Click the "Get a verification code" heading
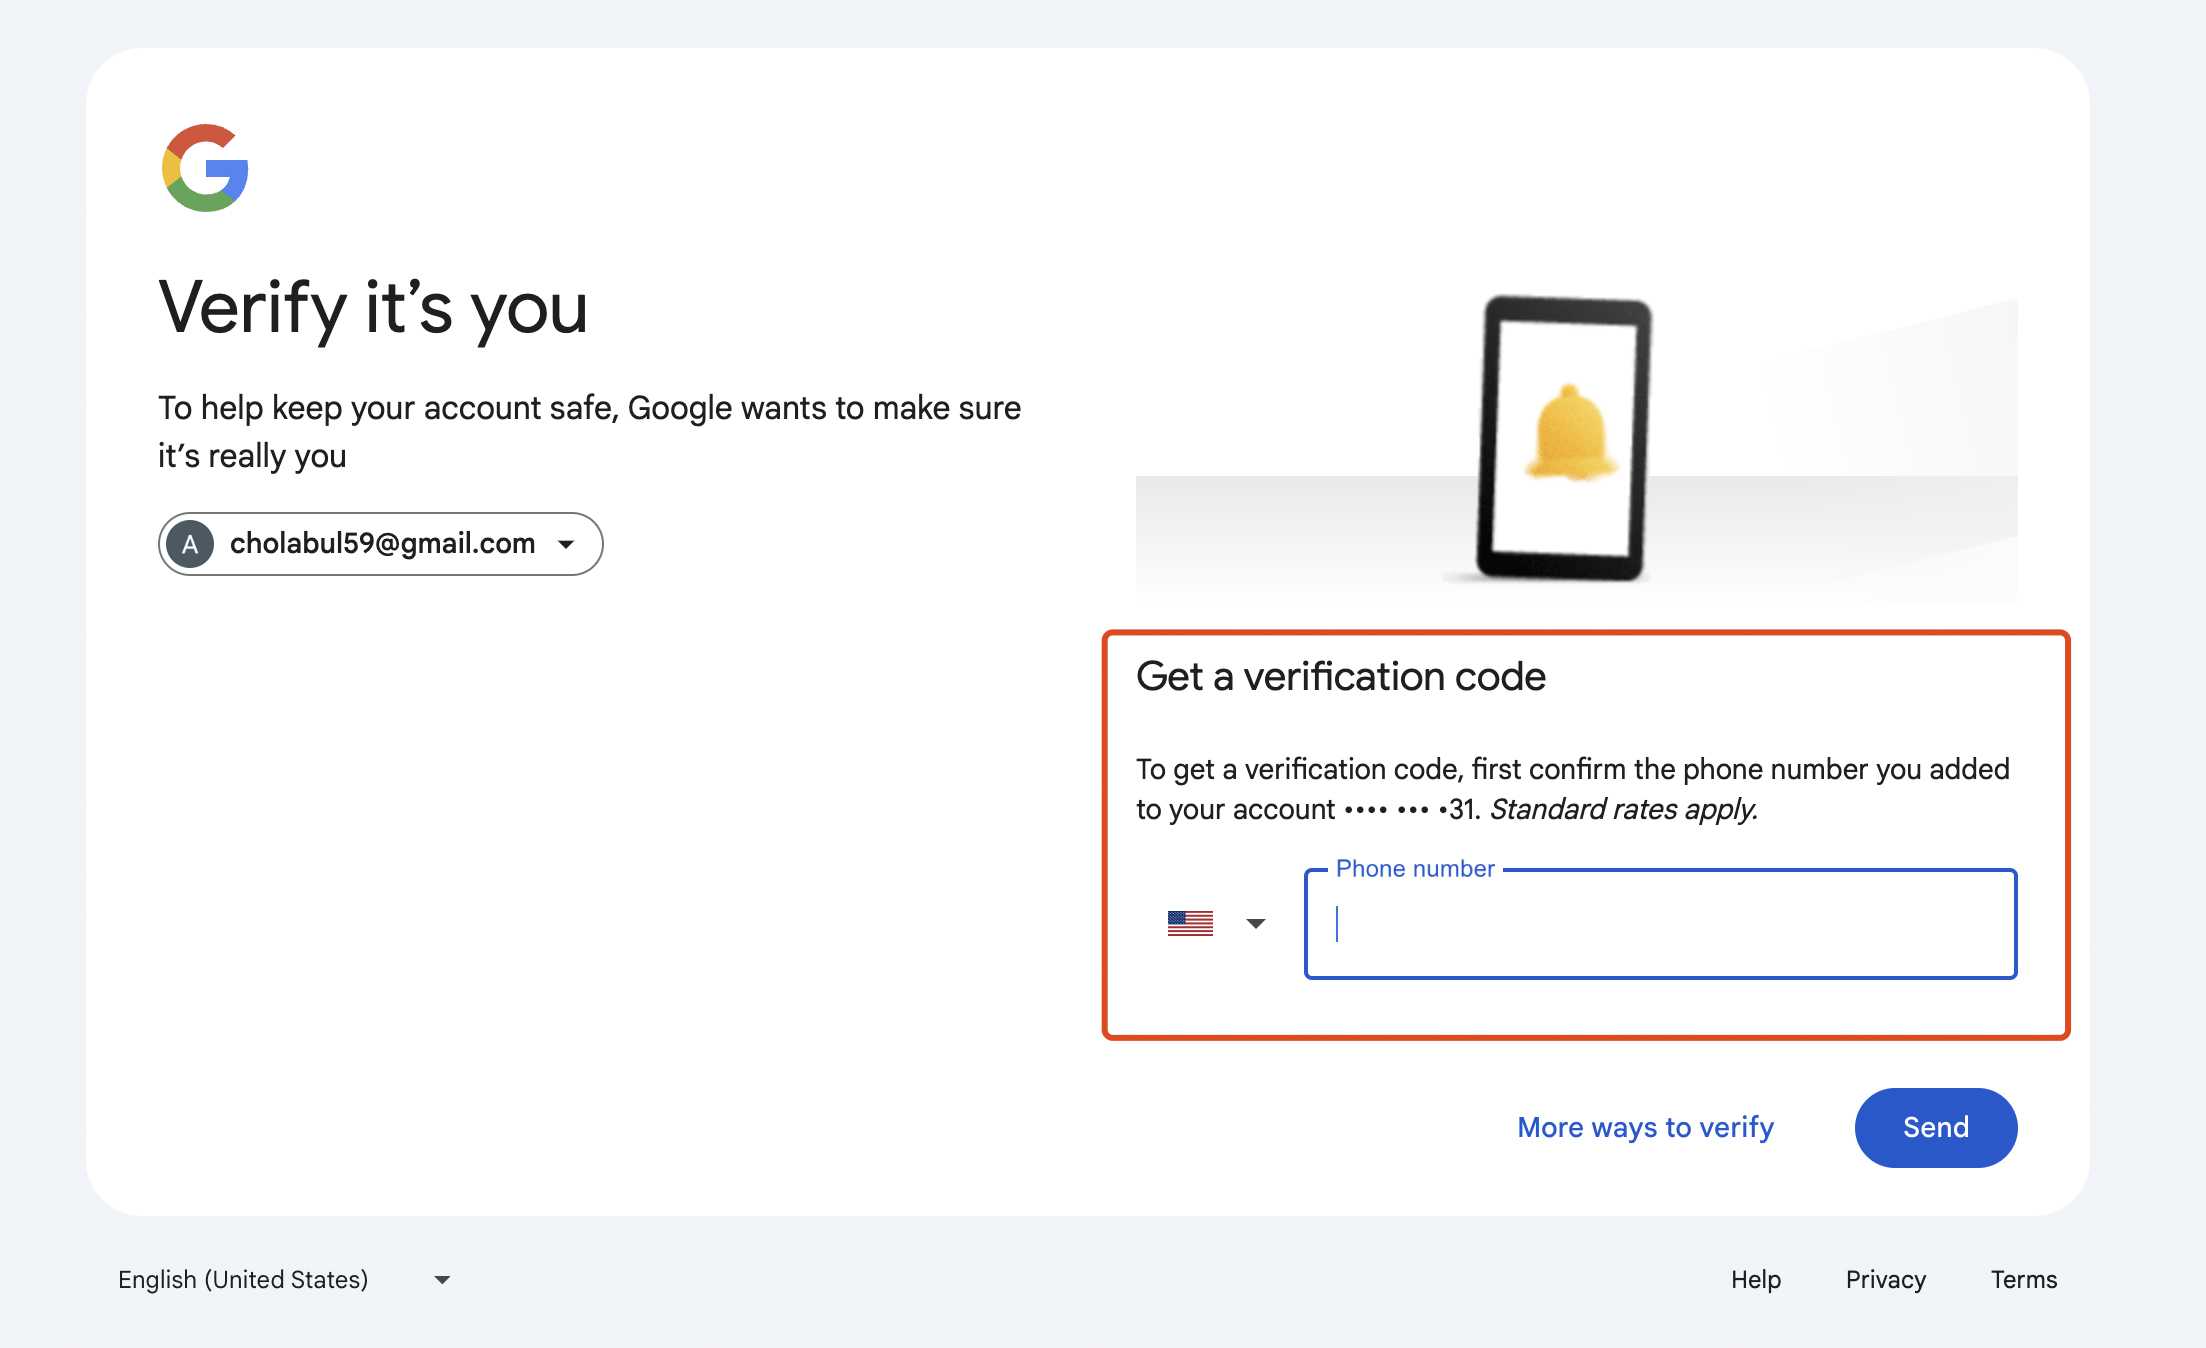Screen dimensions: 2206x1348 pos(1341,677)
